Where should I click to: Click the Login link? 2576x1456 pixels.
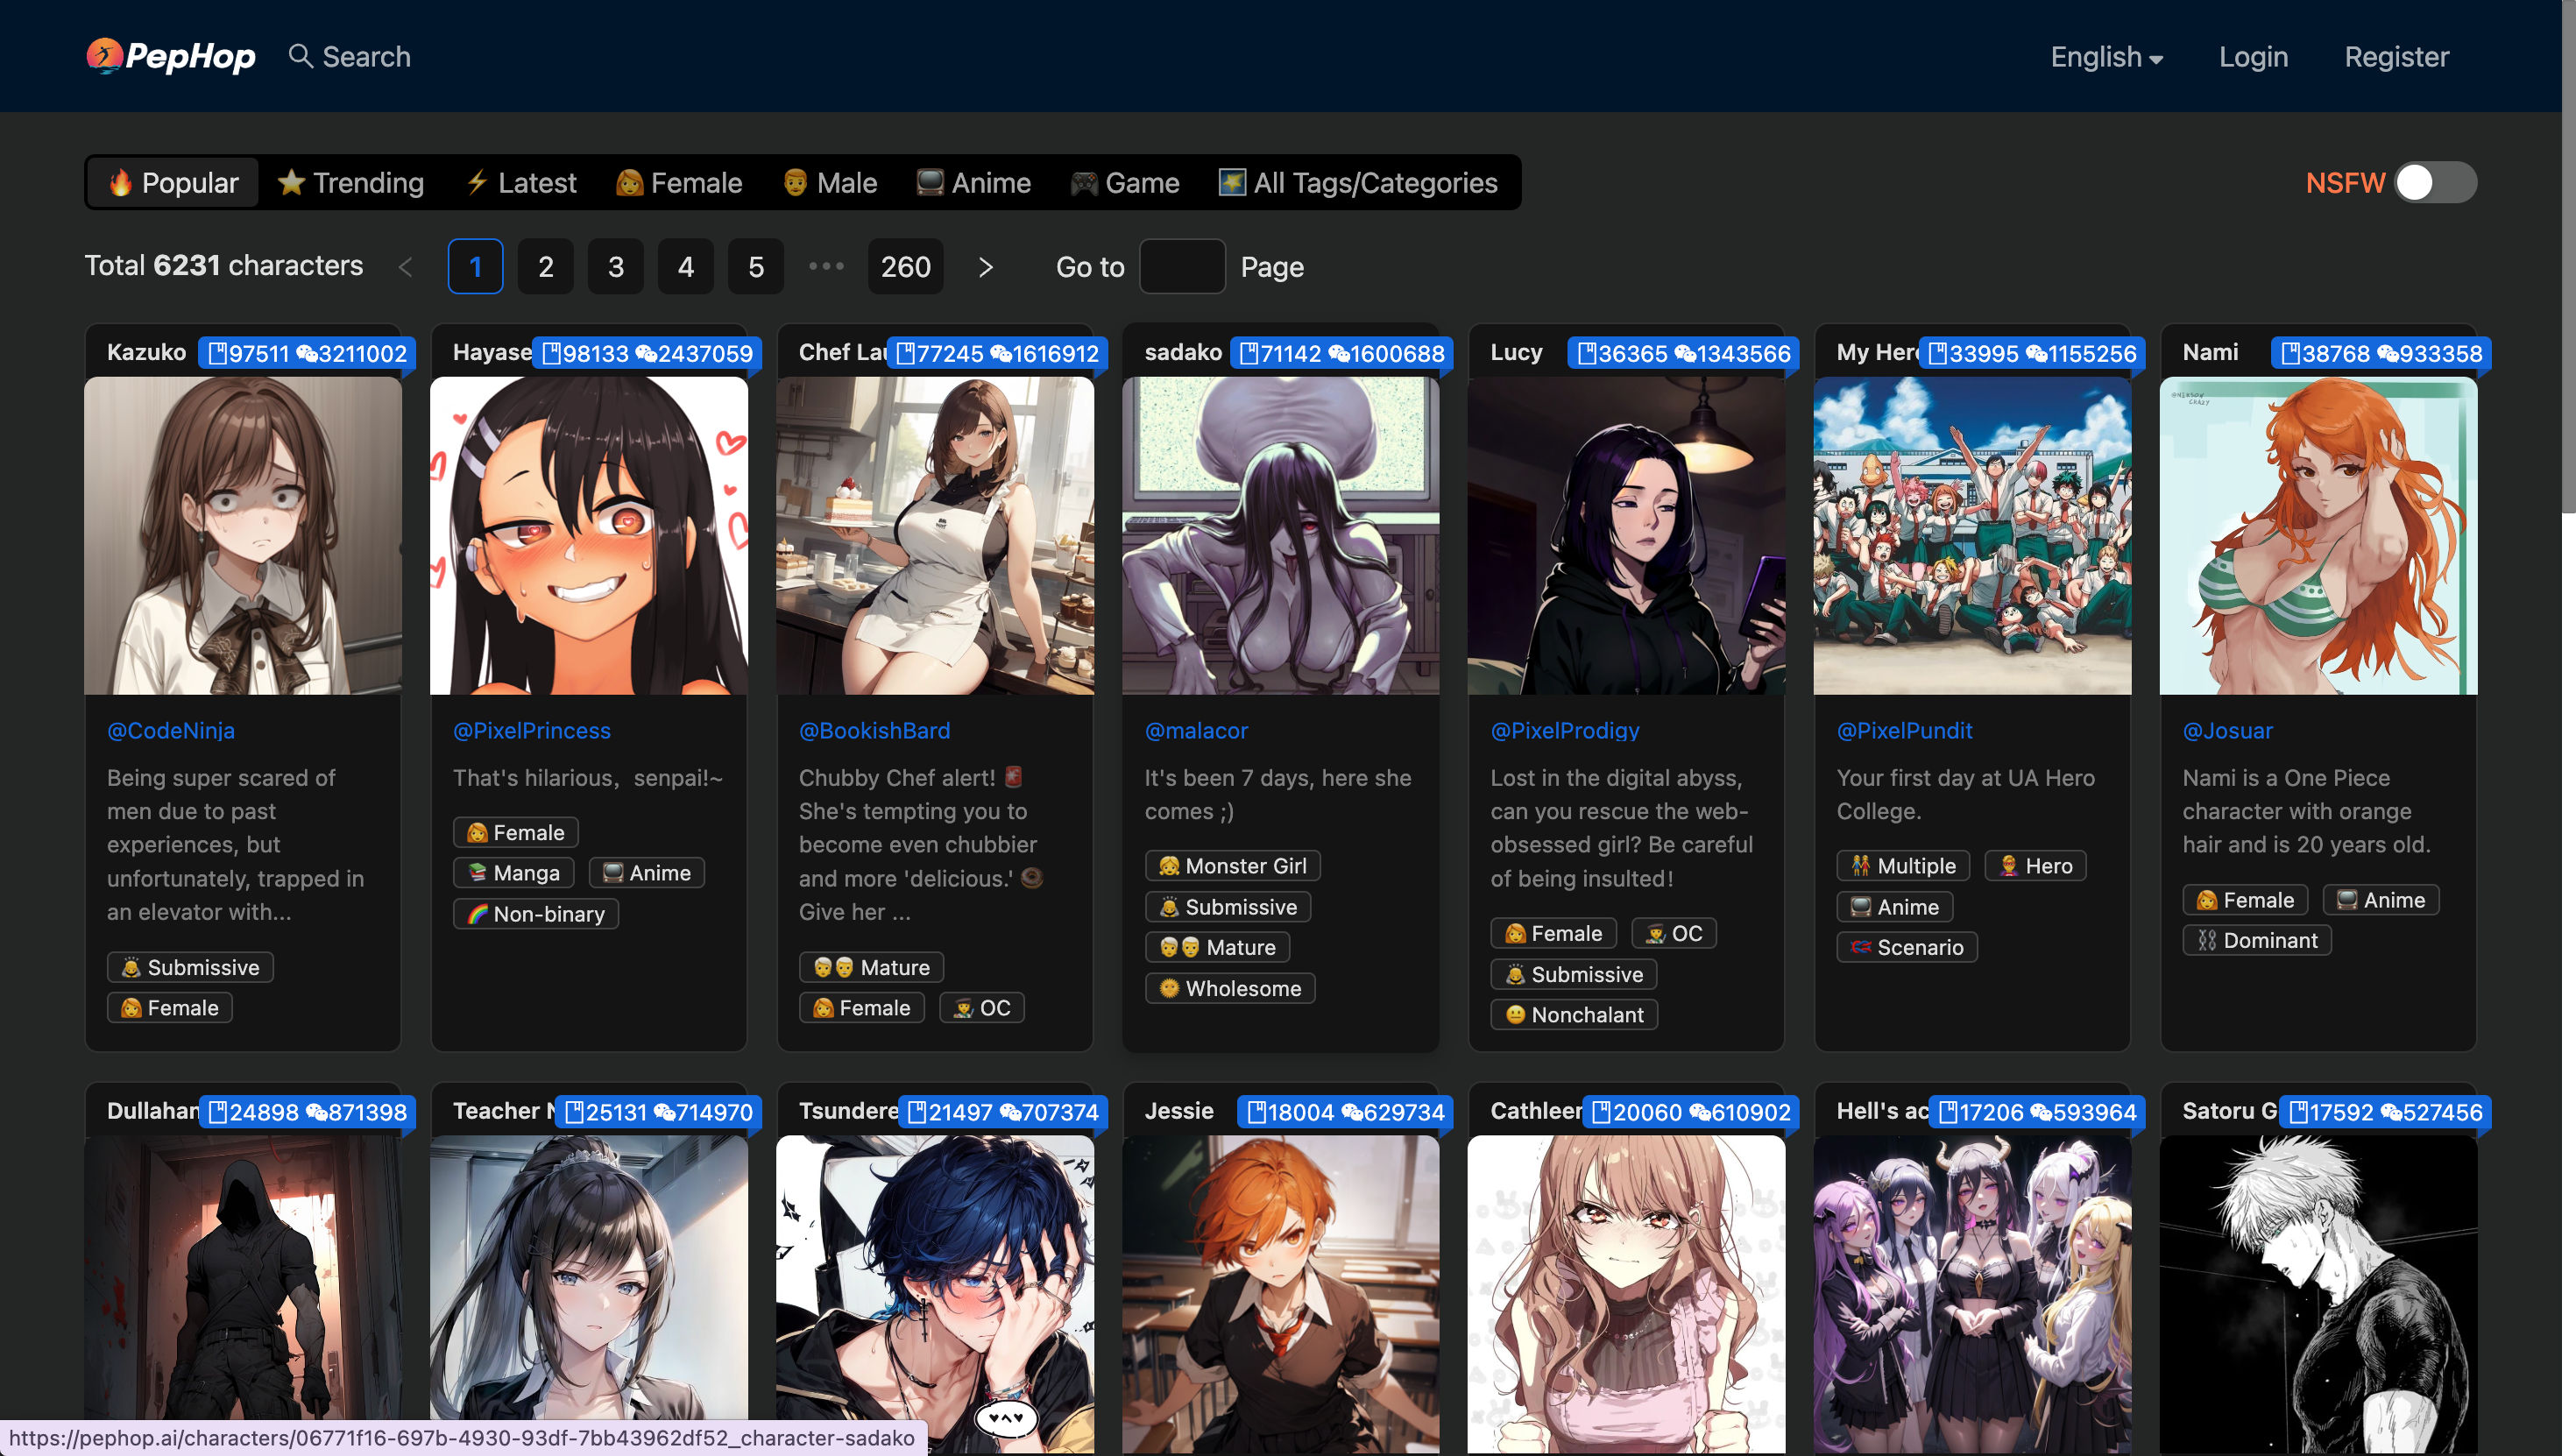tap(2253, 57)
